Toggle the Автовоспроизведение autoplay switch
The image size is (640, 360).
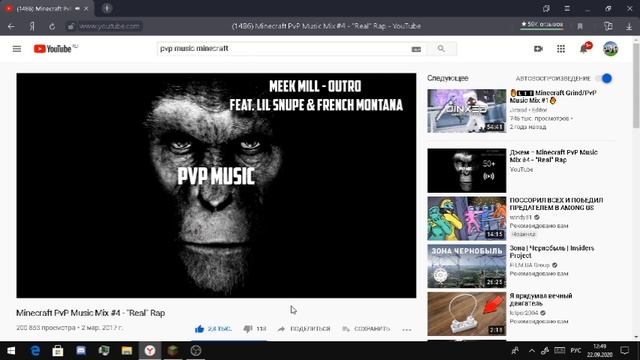(x=604, y=78)
